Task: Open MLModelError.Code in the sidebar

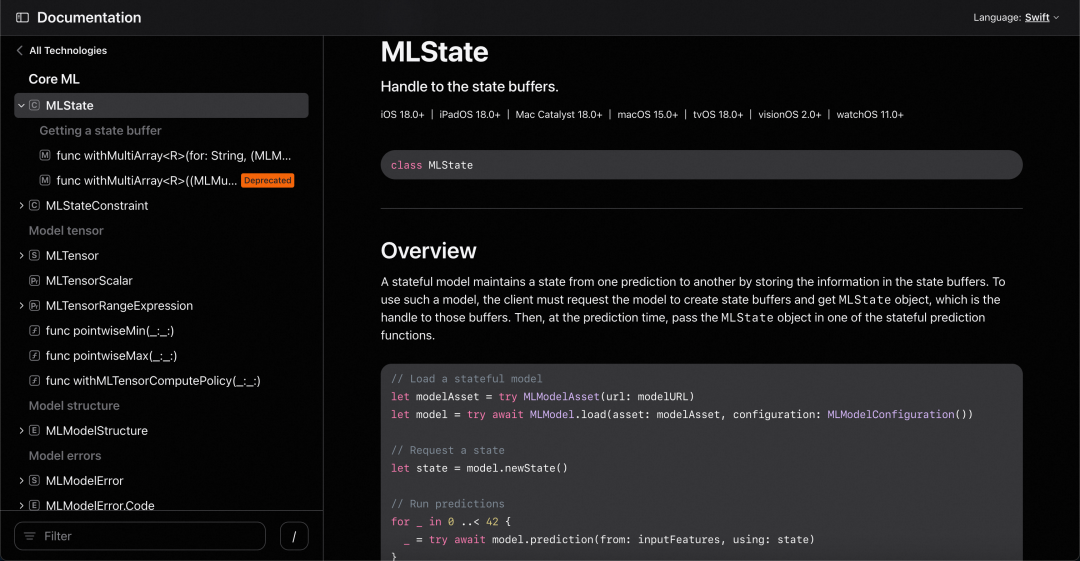Action: click(100, 505)
